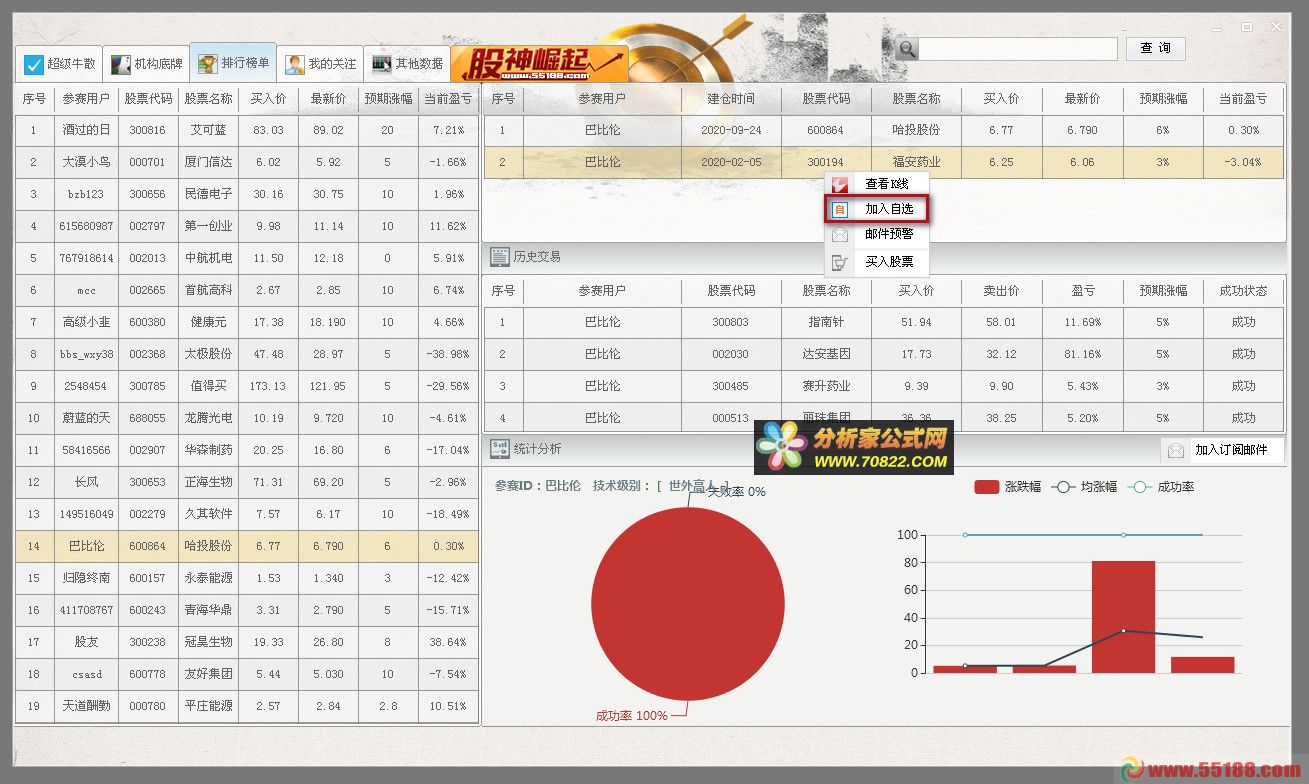Sort the left table by 当前盈亏 column
This screenshot has width=1309, height=784.
click(448, 99)
